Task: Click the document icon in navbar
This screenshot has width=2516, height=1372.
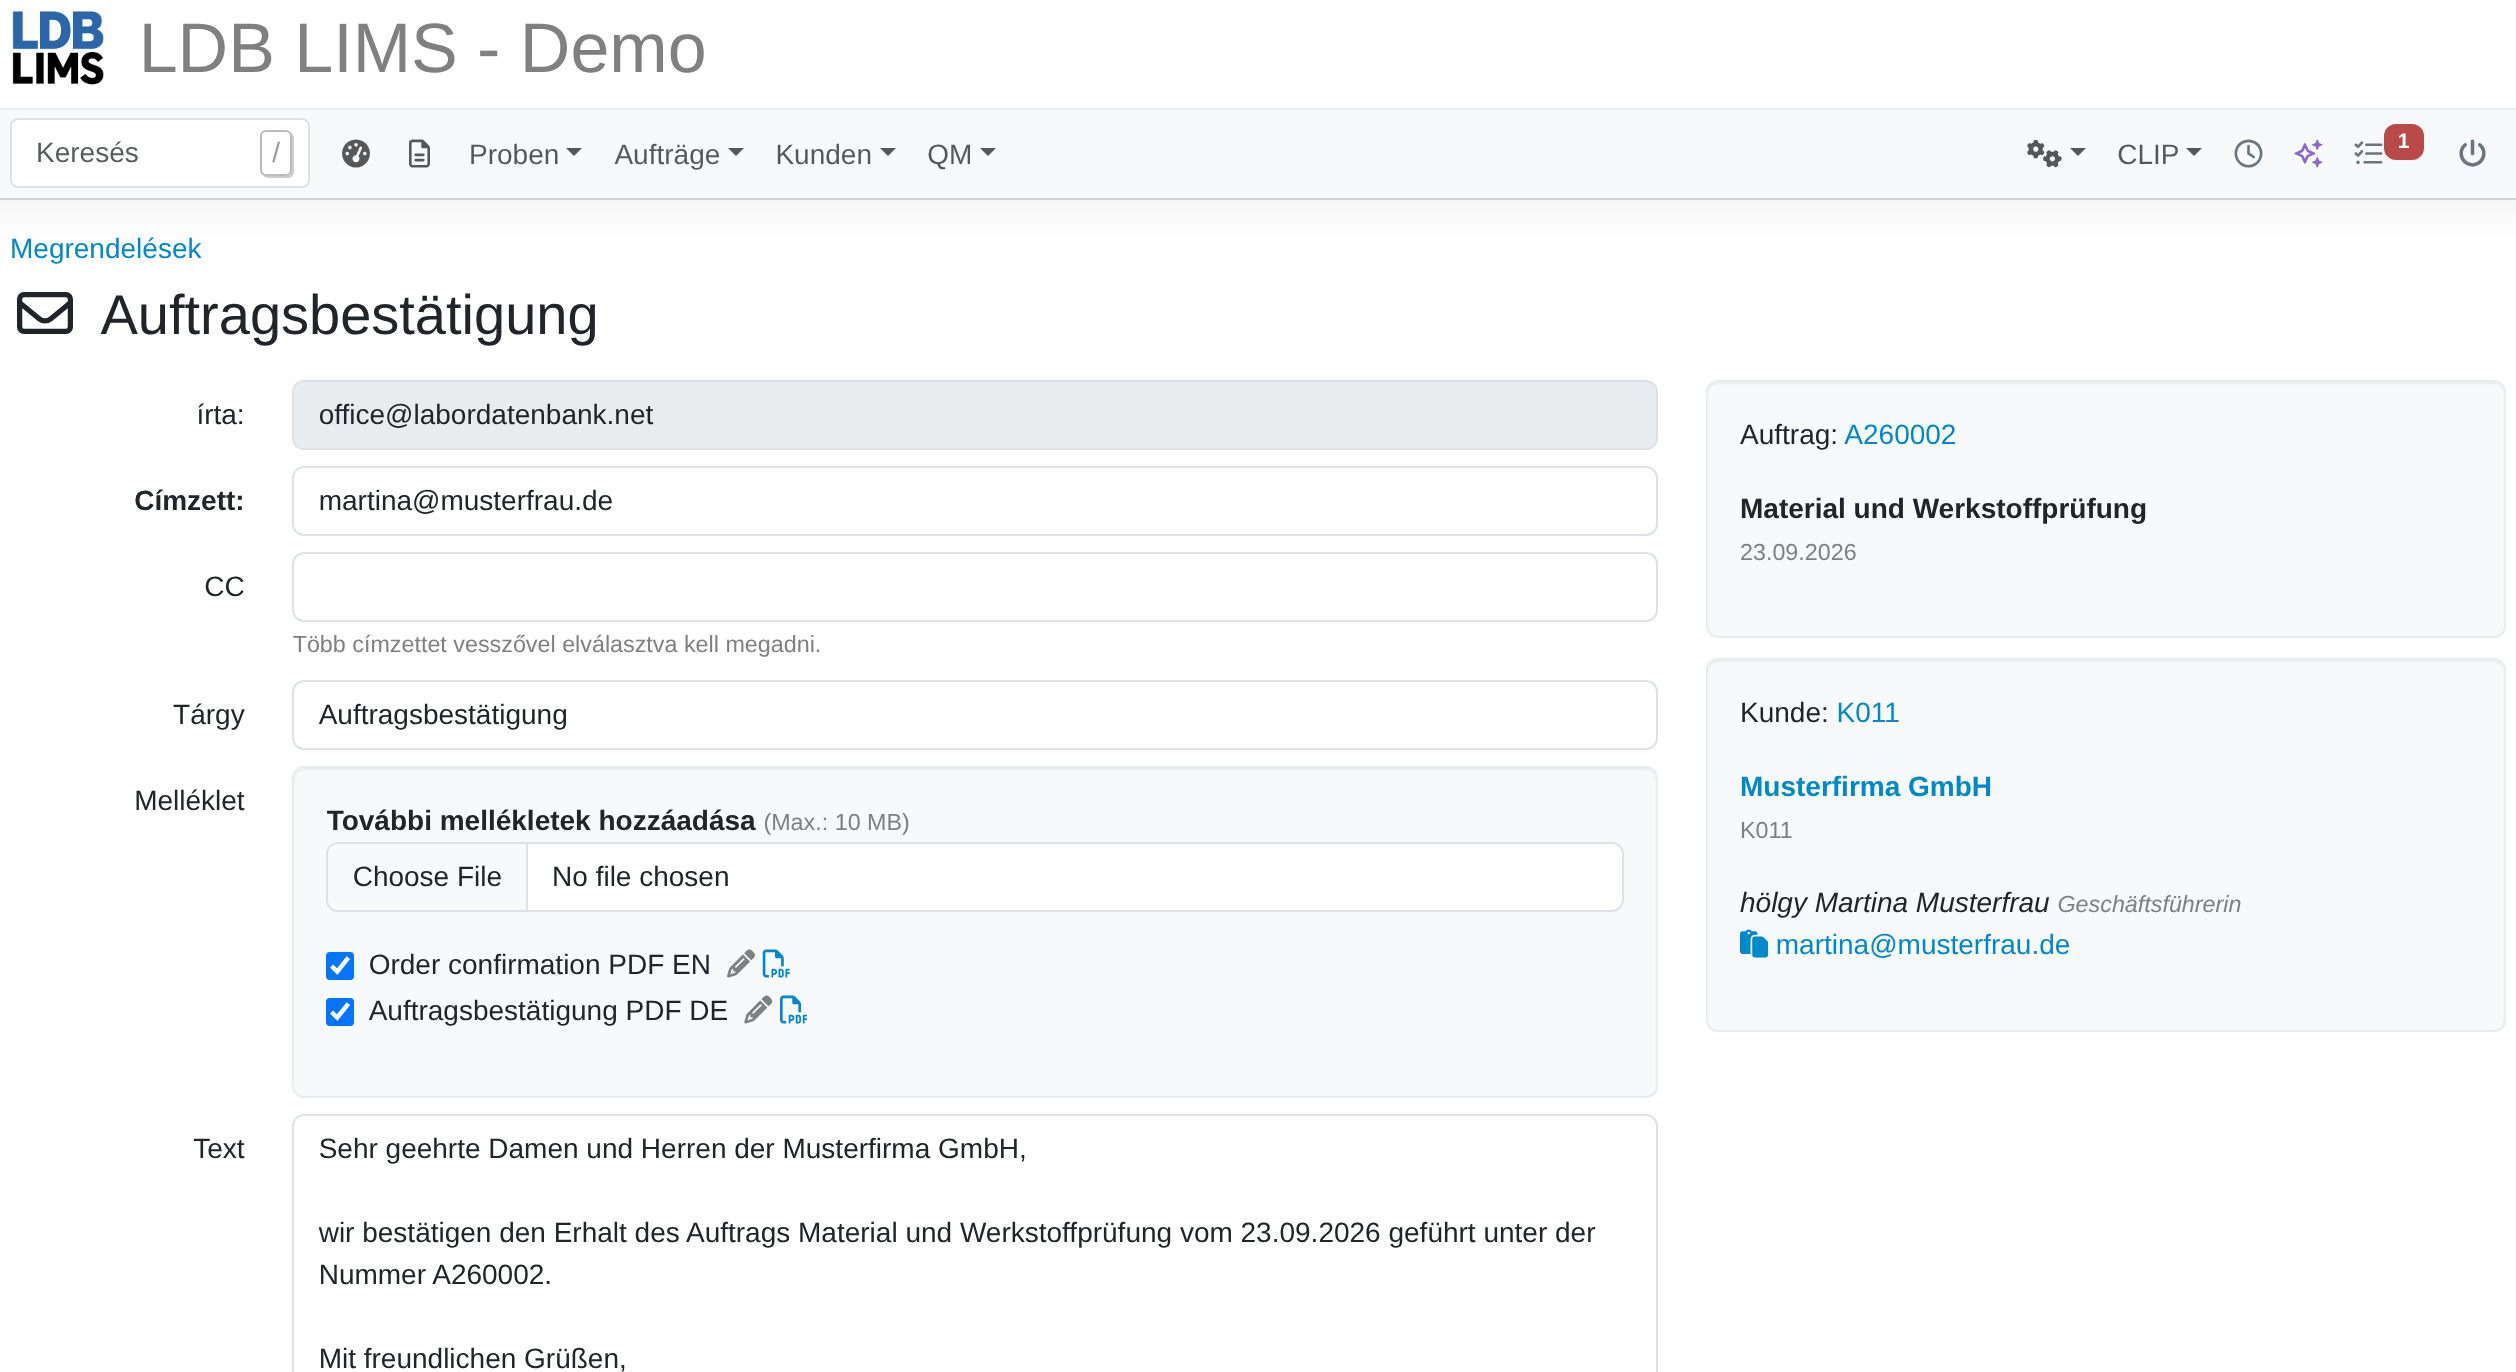Action: click(419, 154)
